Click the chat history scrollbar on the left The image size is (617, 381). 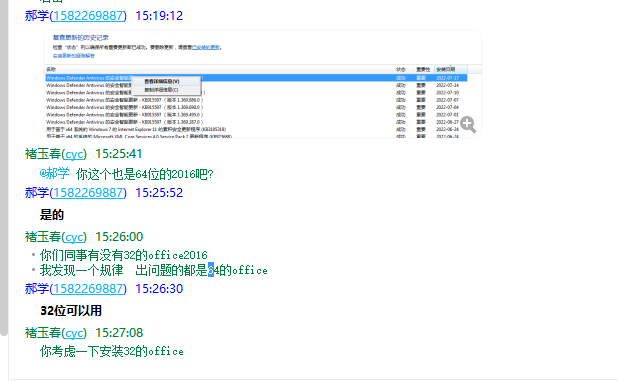[4, 167]
